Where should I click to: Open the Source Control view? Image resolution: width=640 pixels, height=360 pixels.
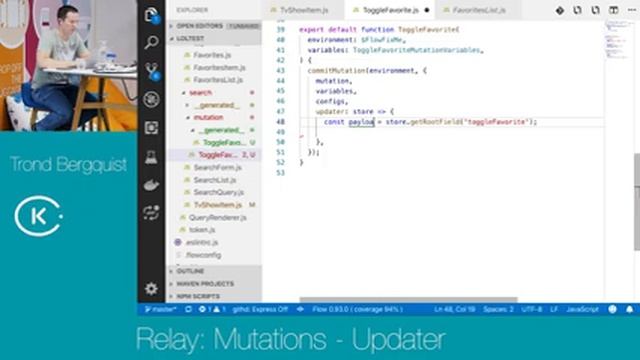pos(152,71)
